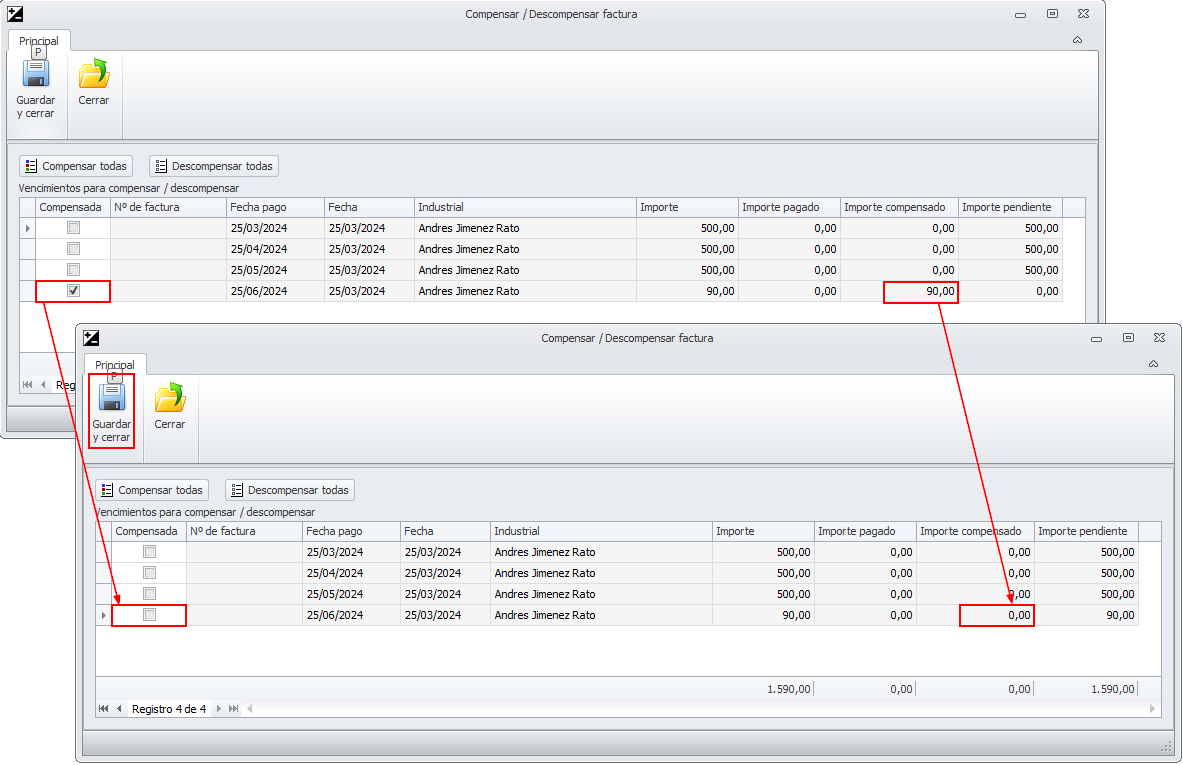
Task: Select the Principal tab in the back window
Action: point(39,41)
